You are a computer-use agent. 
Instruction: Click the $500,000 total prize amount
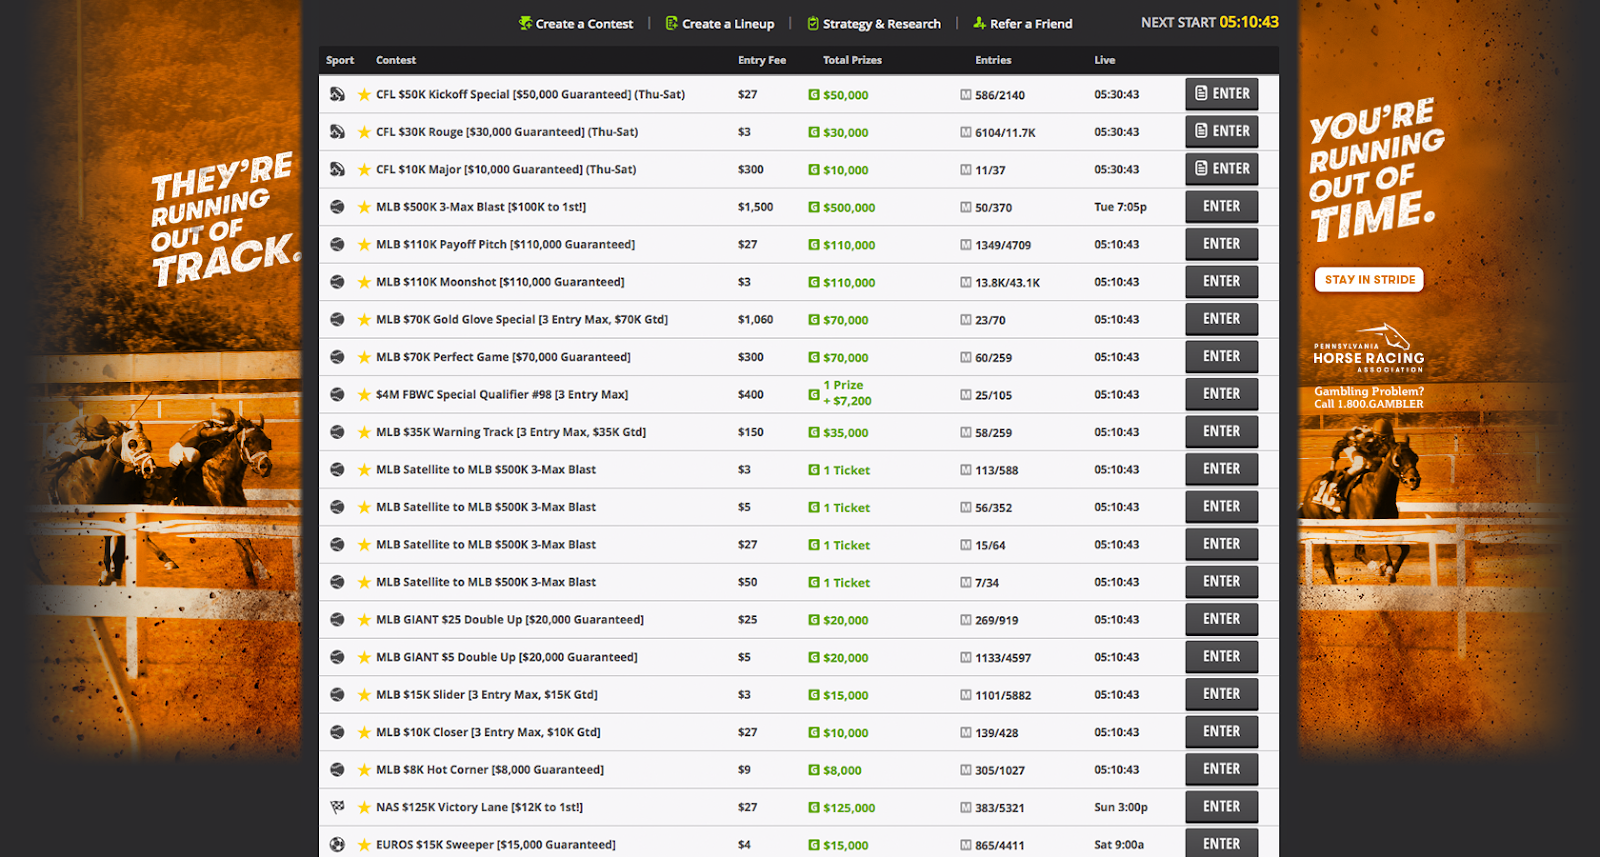click(849, 208)
